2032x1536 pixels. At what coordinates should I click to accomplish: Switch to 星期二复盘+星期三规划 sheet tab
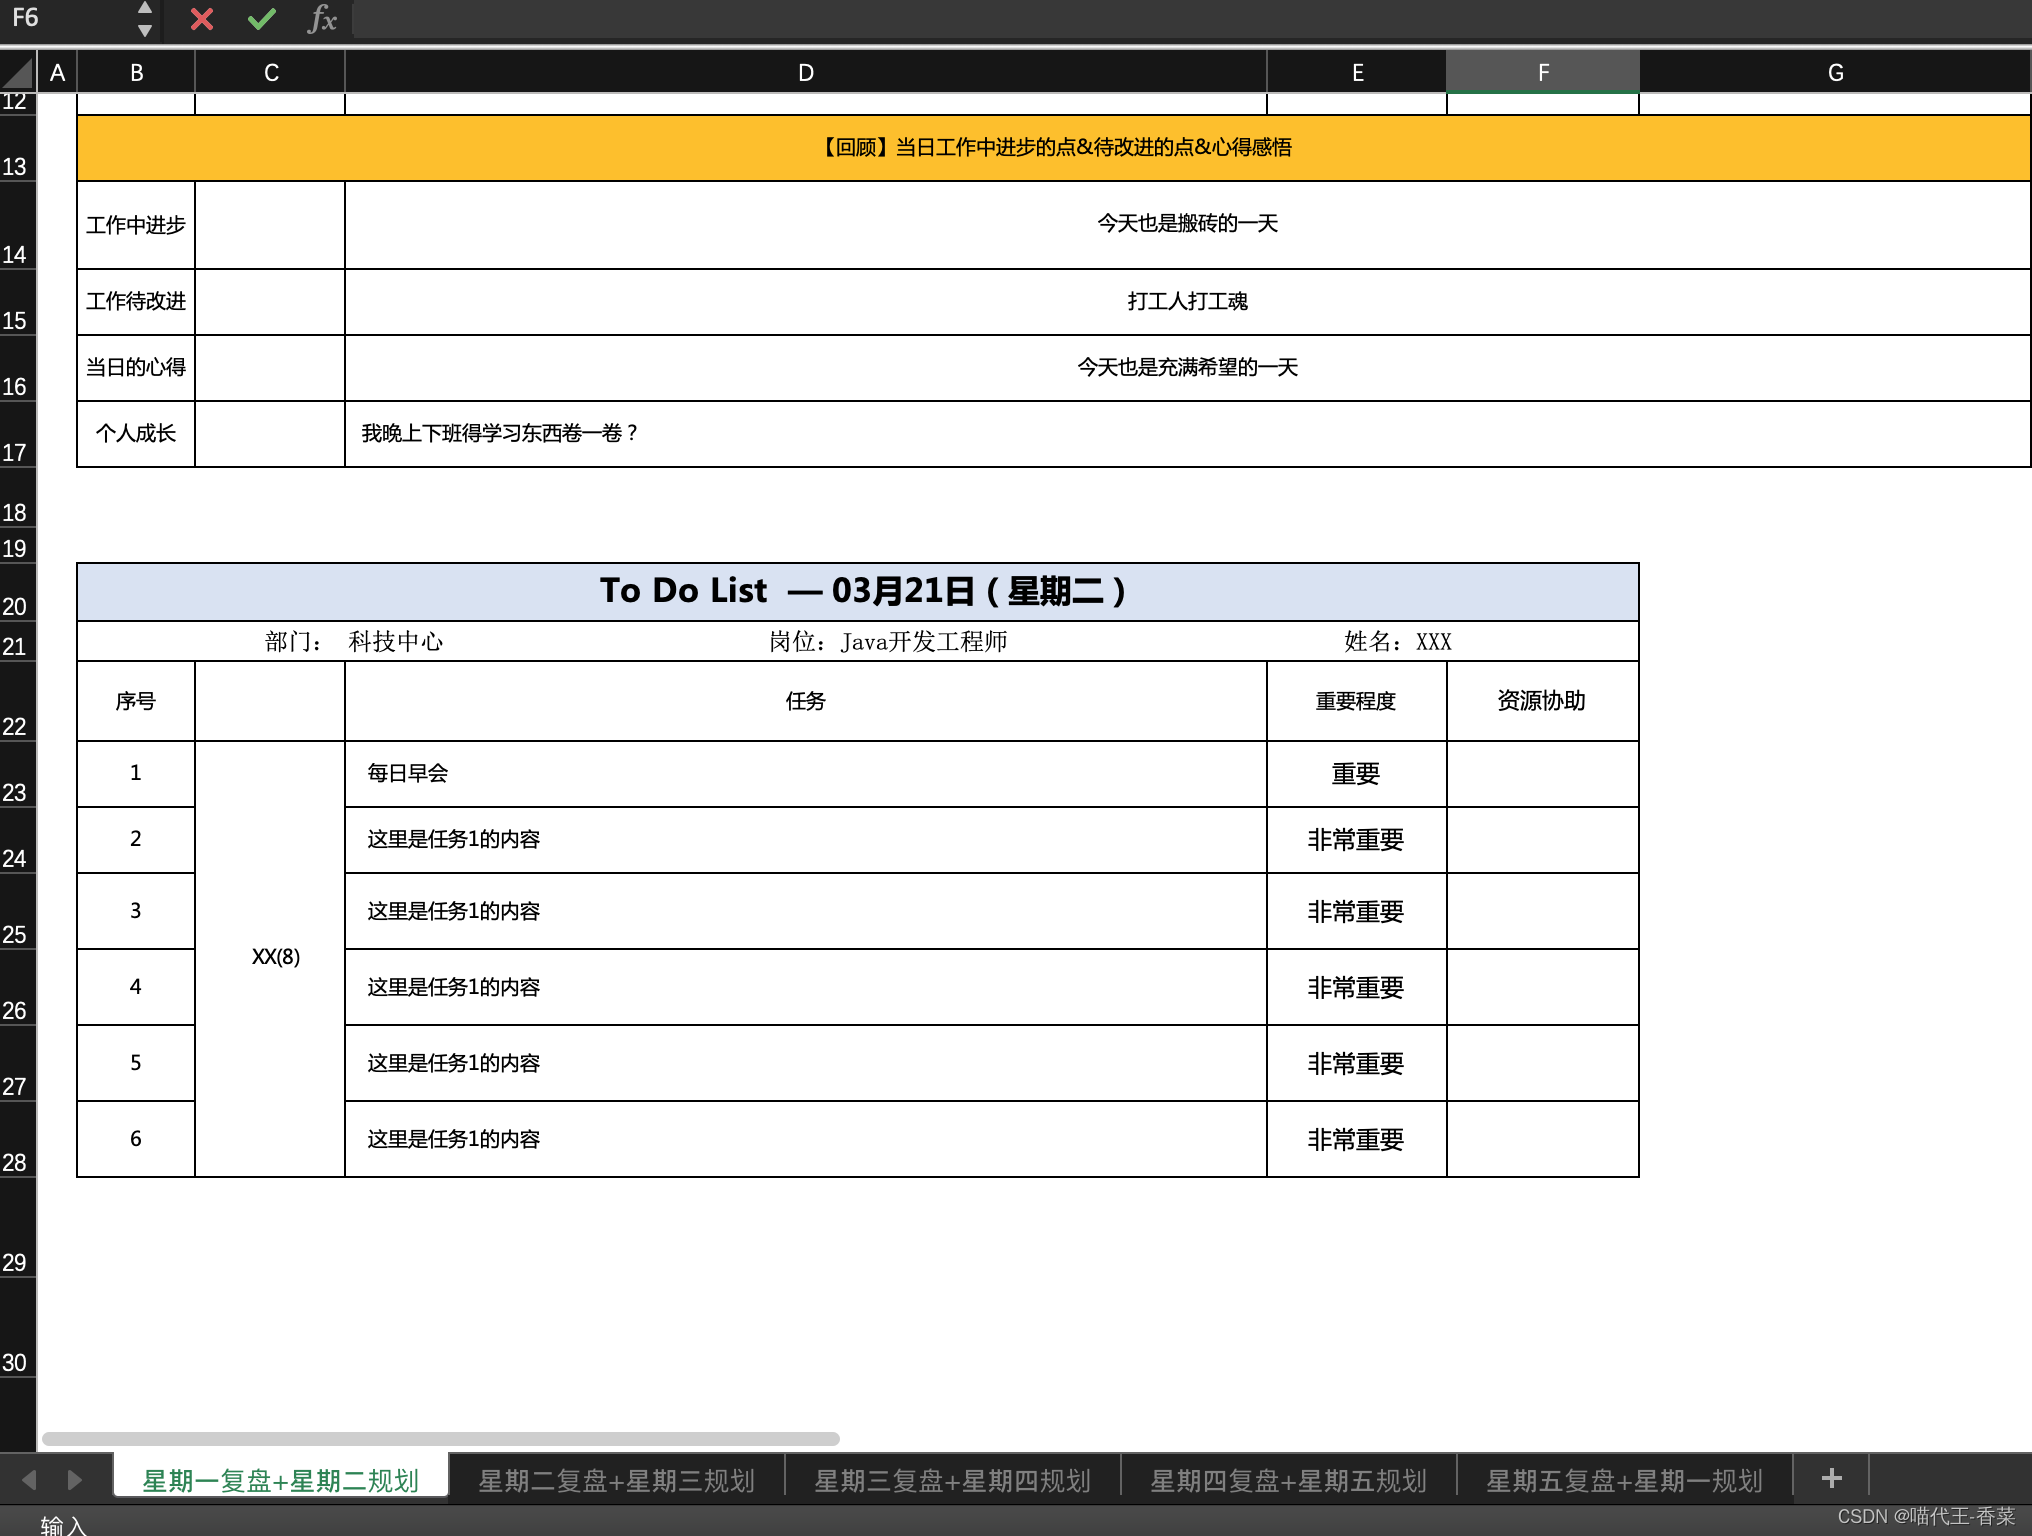617,1480
